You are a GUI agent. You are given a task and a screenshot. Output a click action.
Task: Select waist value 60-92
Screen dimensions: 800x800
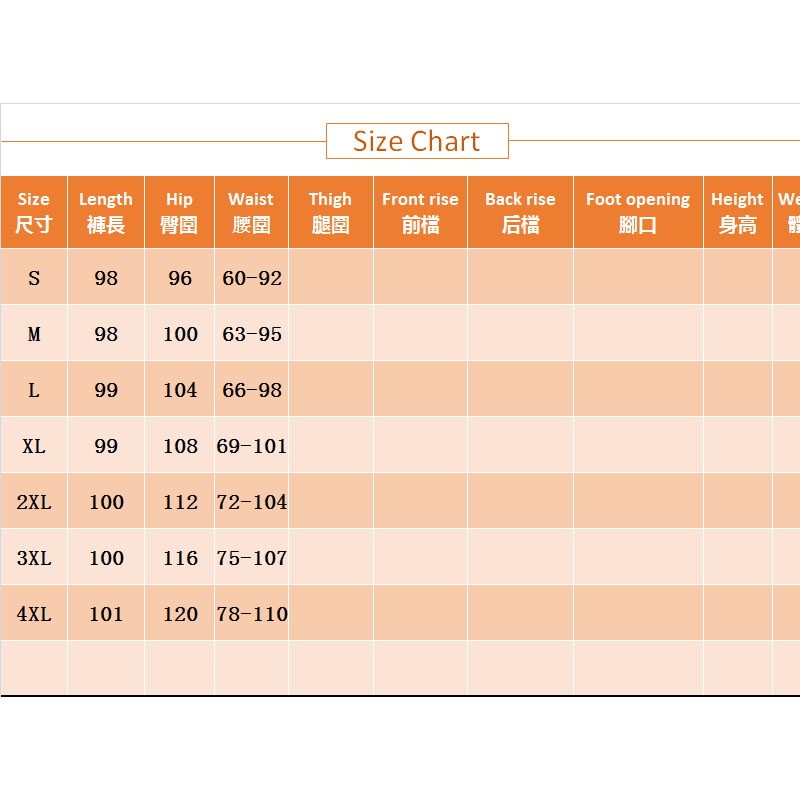point(252,278)
